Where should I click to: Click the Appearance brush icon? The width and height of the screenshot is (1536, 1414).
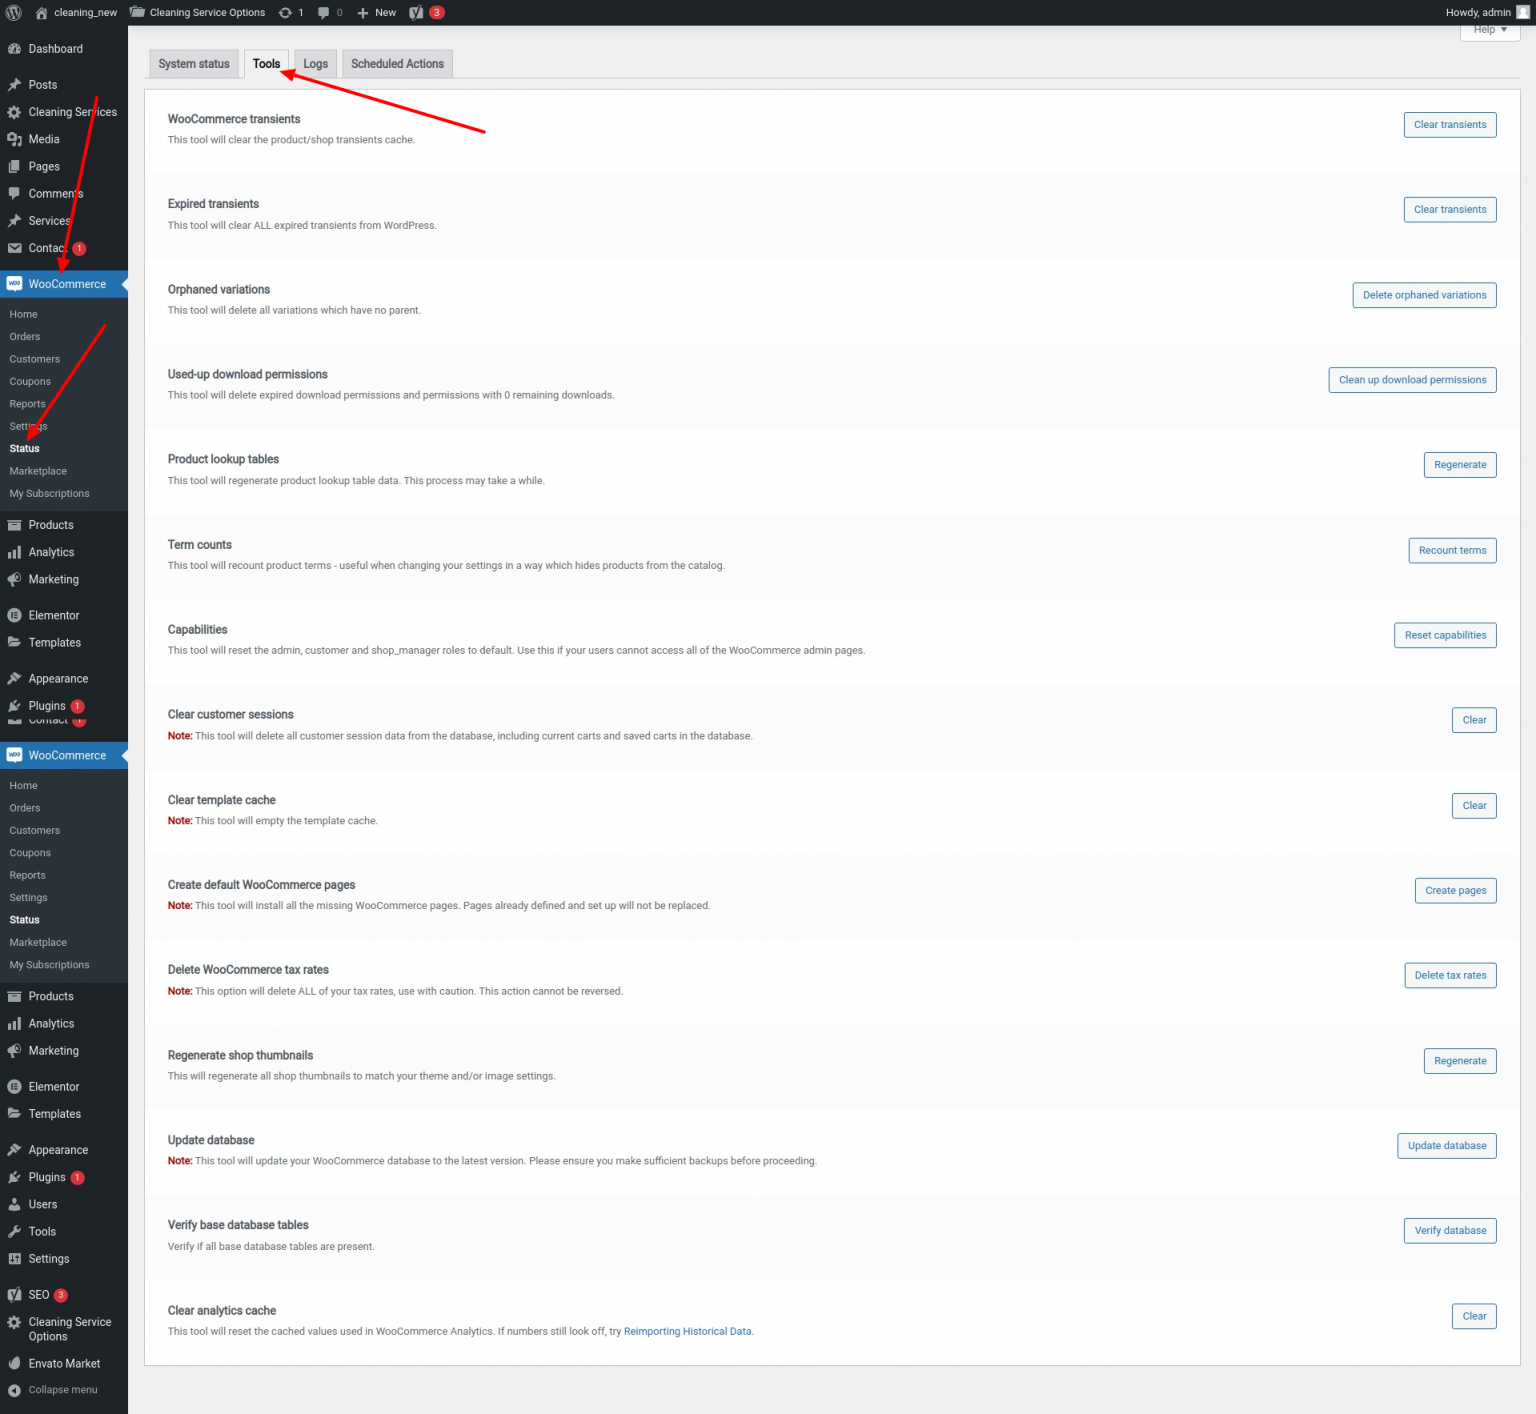[14, 678]
